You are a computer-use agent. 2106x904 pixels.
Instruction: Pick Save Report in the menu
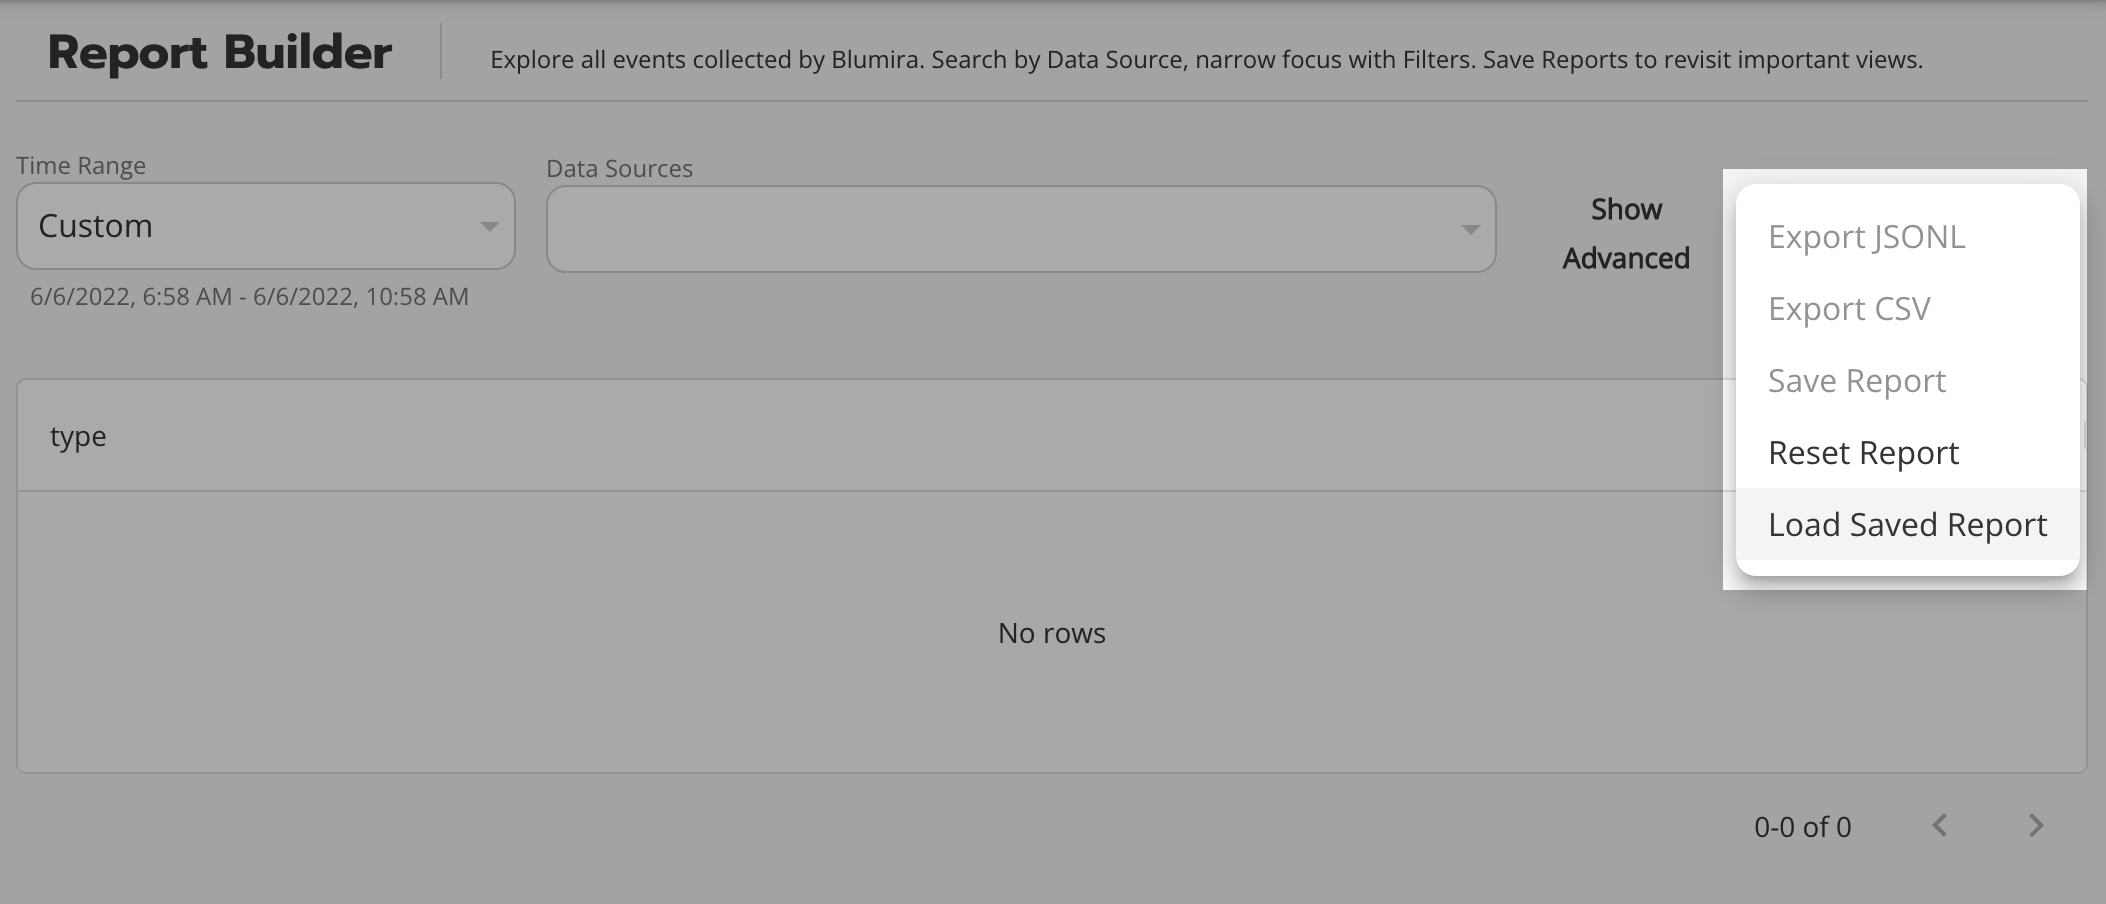tap(1856, 381)
